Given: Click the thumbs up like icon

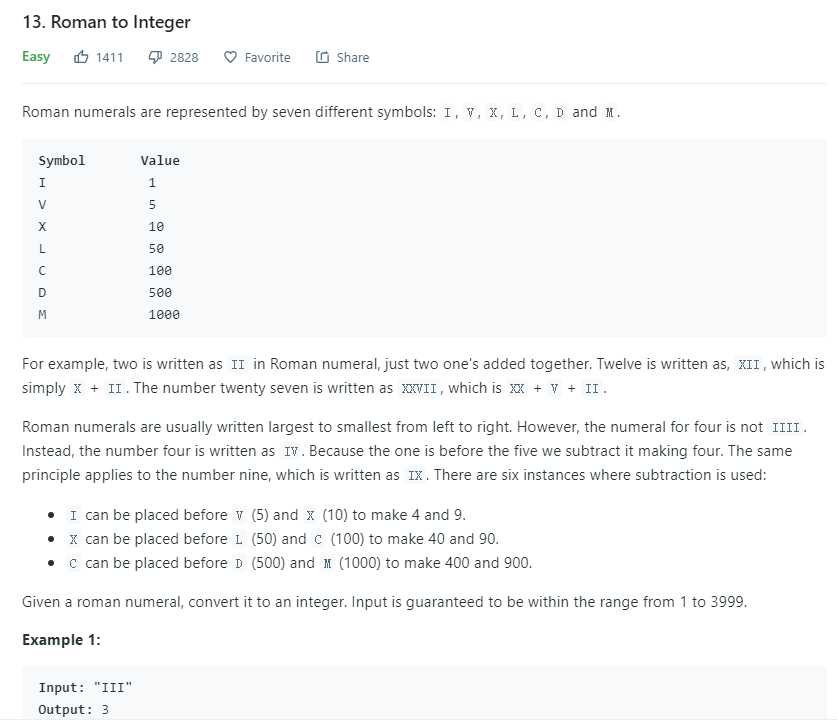Looking at the screenshot, I should tap(82, 57).
